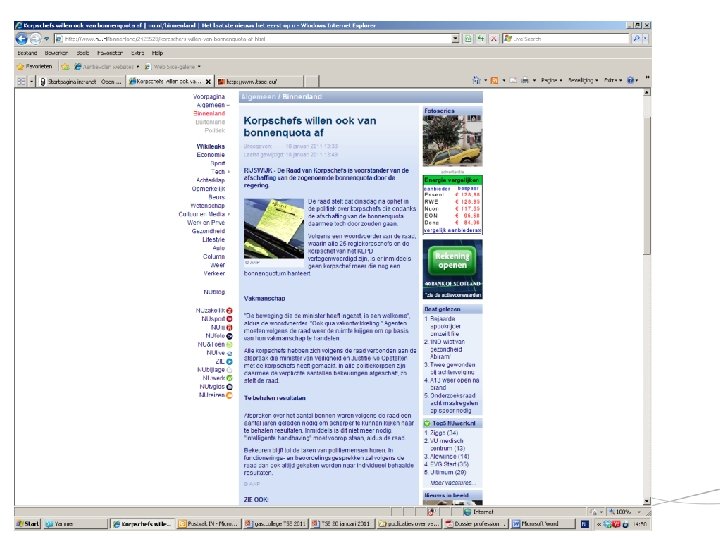Click the NUwerk green icon in sidebar
This screenshot has height=540, width=720.
[x=229, y=378]
